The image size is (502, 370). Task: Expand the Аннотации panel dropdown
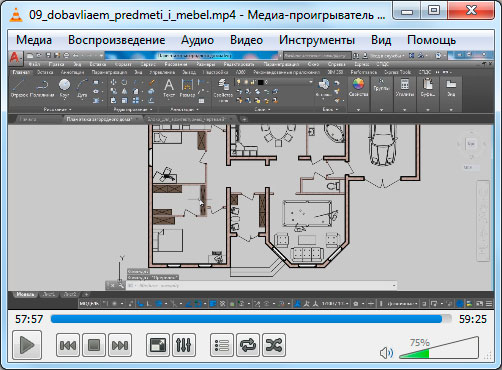185,109
